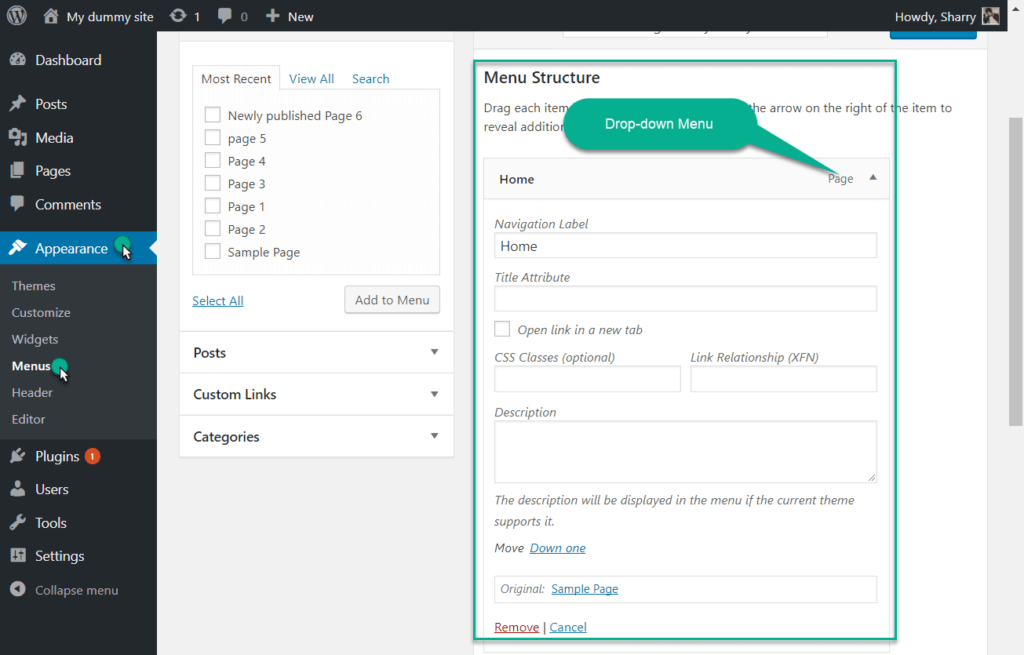The width and height of the screenshot is (1024, 655).
Task: Click the Home menu item title bar
Action: 686,179
